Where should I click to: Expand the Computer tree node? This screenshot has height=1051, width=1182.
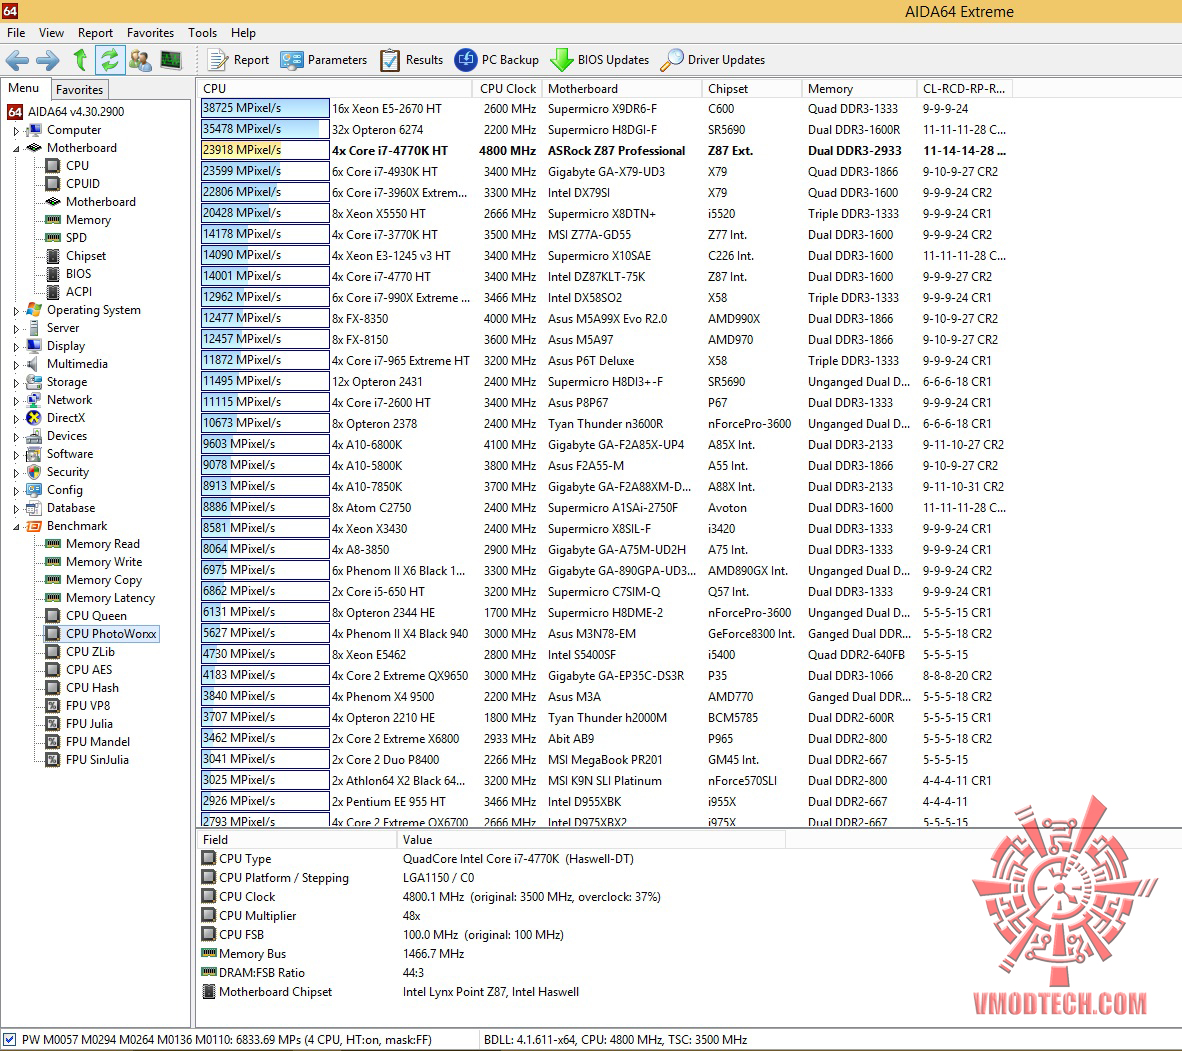16,130
